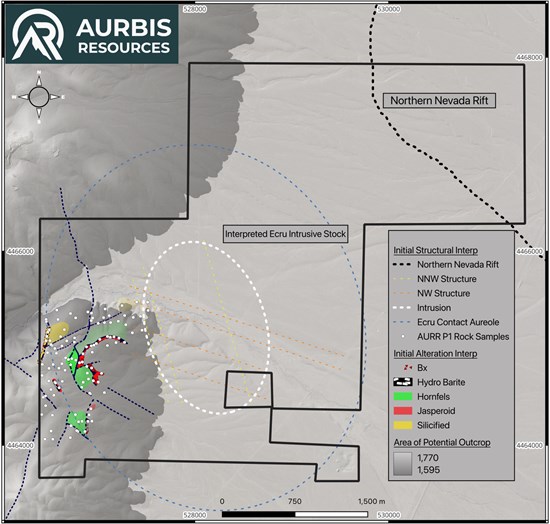Click the Northern Nevada Rift map label
Image resolution: width=550 pixels, height=524 pixels.
coord(439,101)
